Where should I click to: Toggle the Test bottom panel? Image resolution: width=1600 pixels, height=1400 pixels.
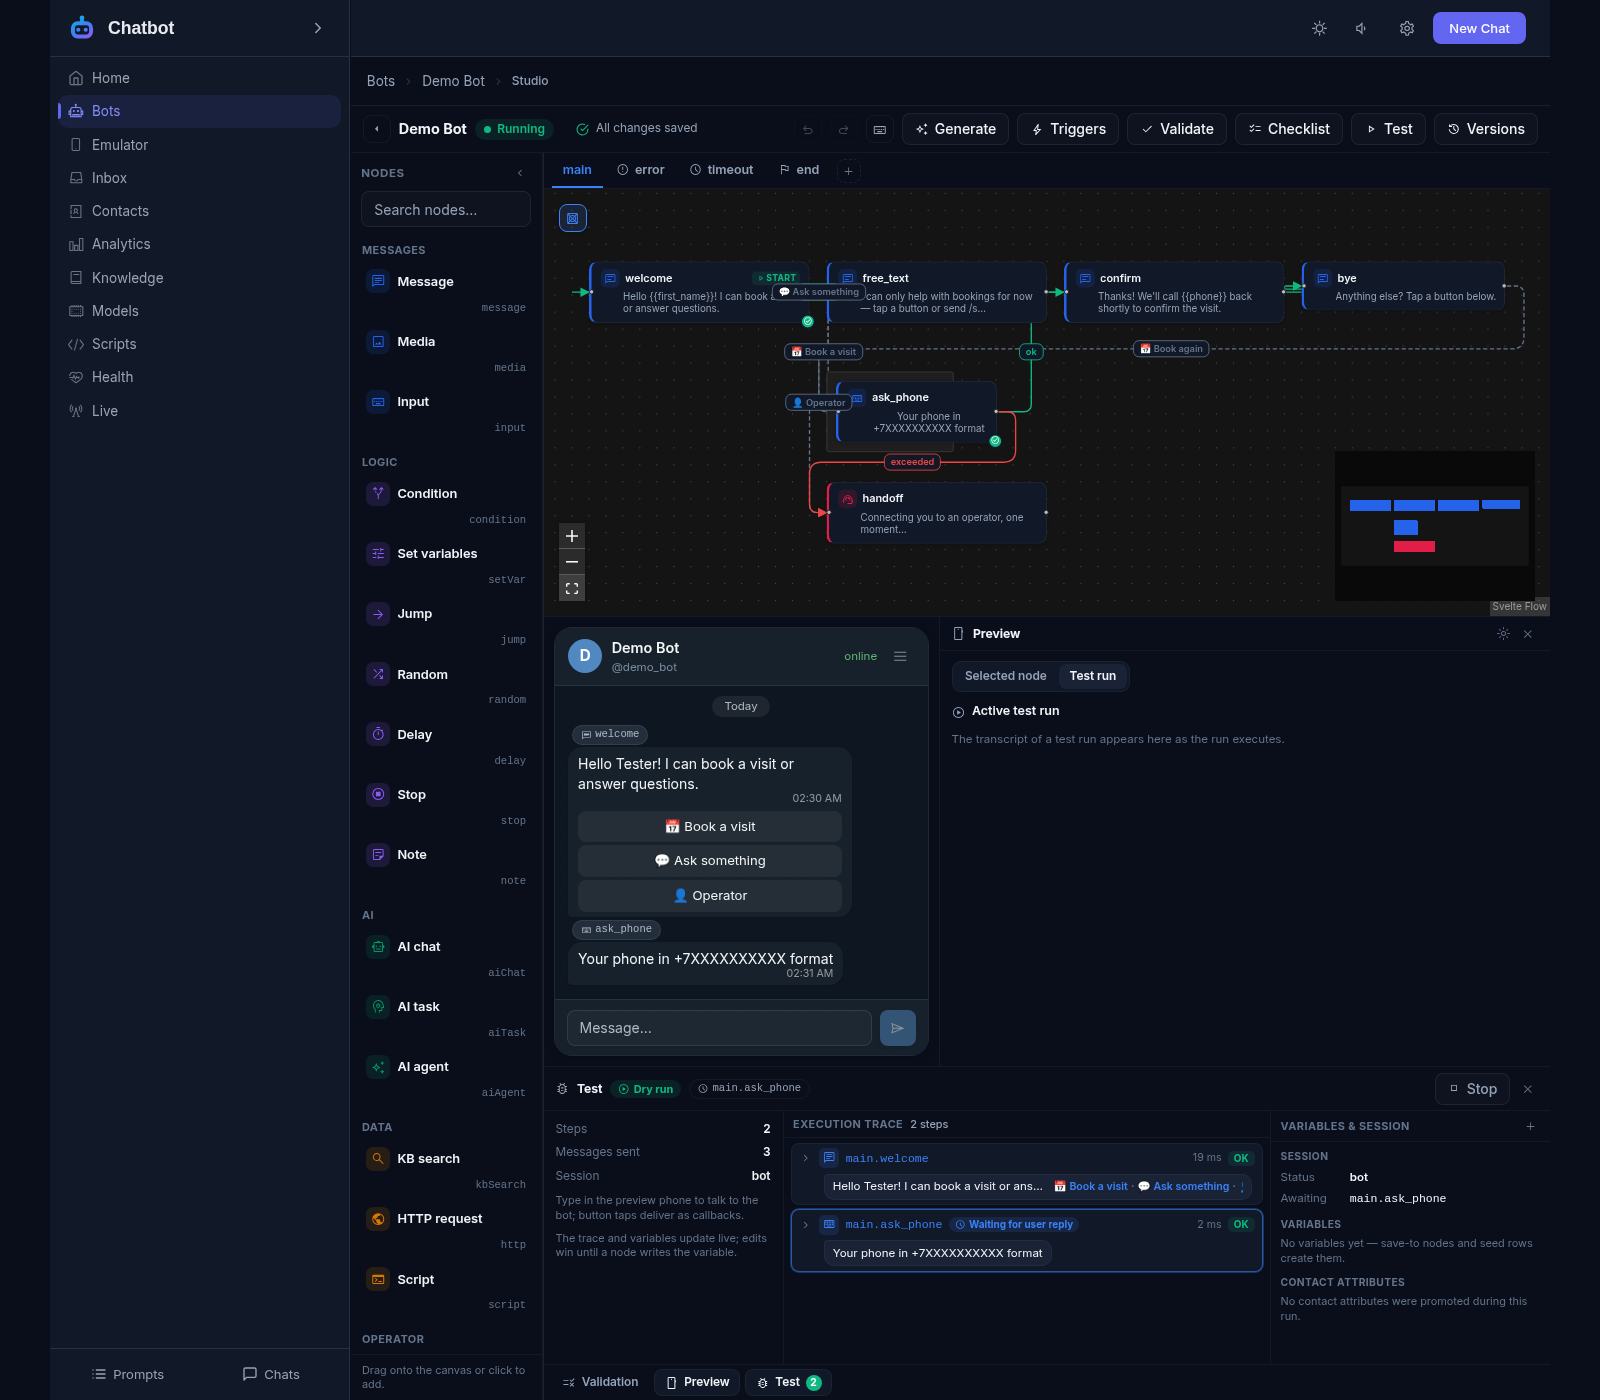click(x=788, y=1382)
